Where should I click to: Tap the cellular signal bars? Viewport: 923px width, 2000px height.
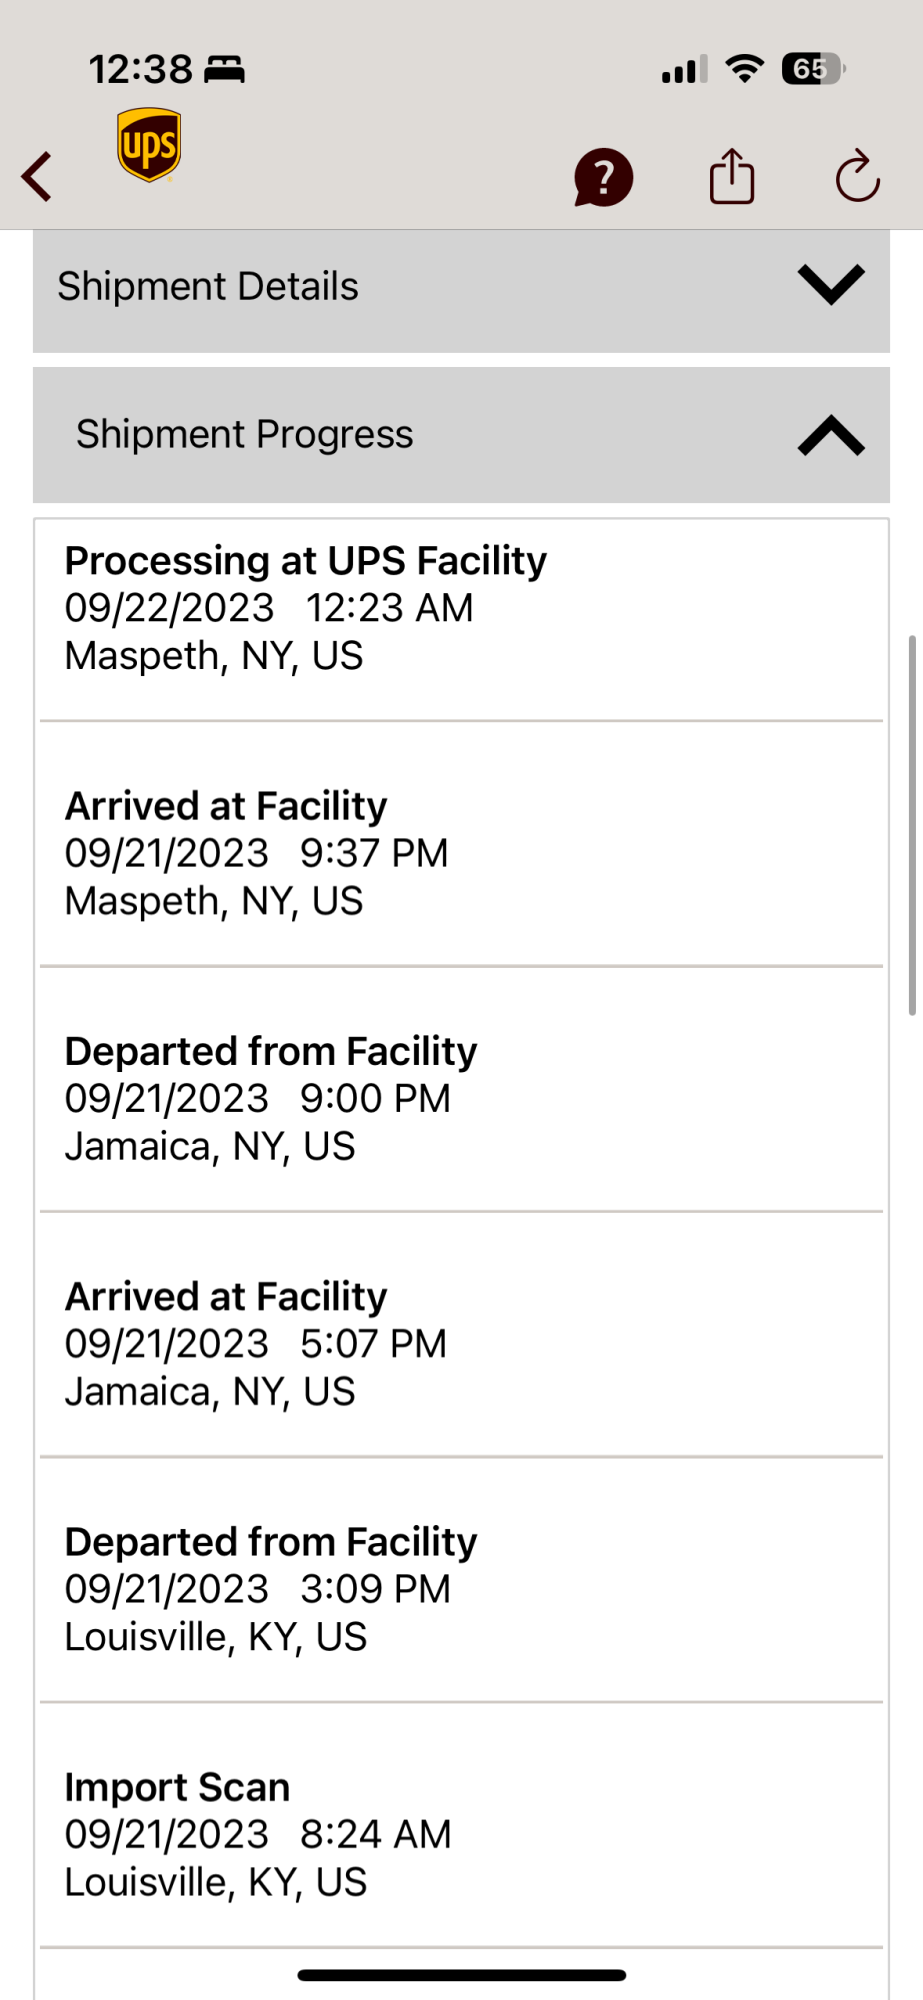tap(684, 70)
